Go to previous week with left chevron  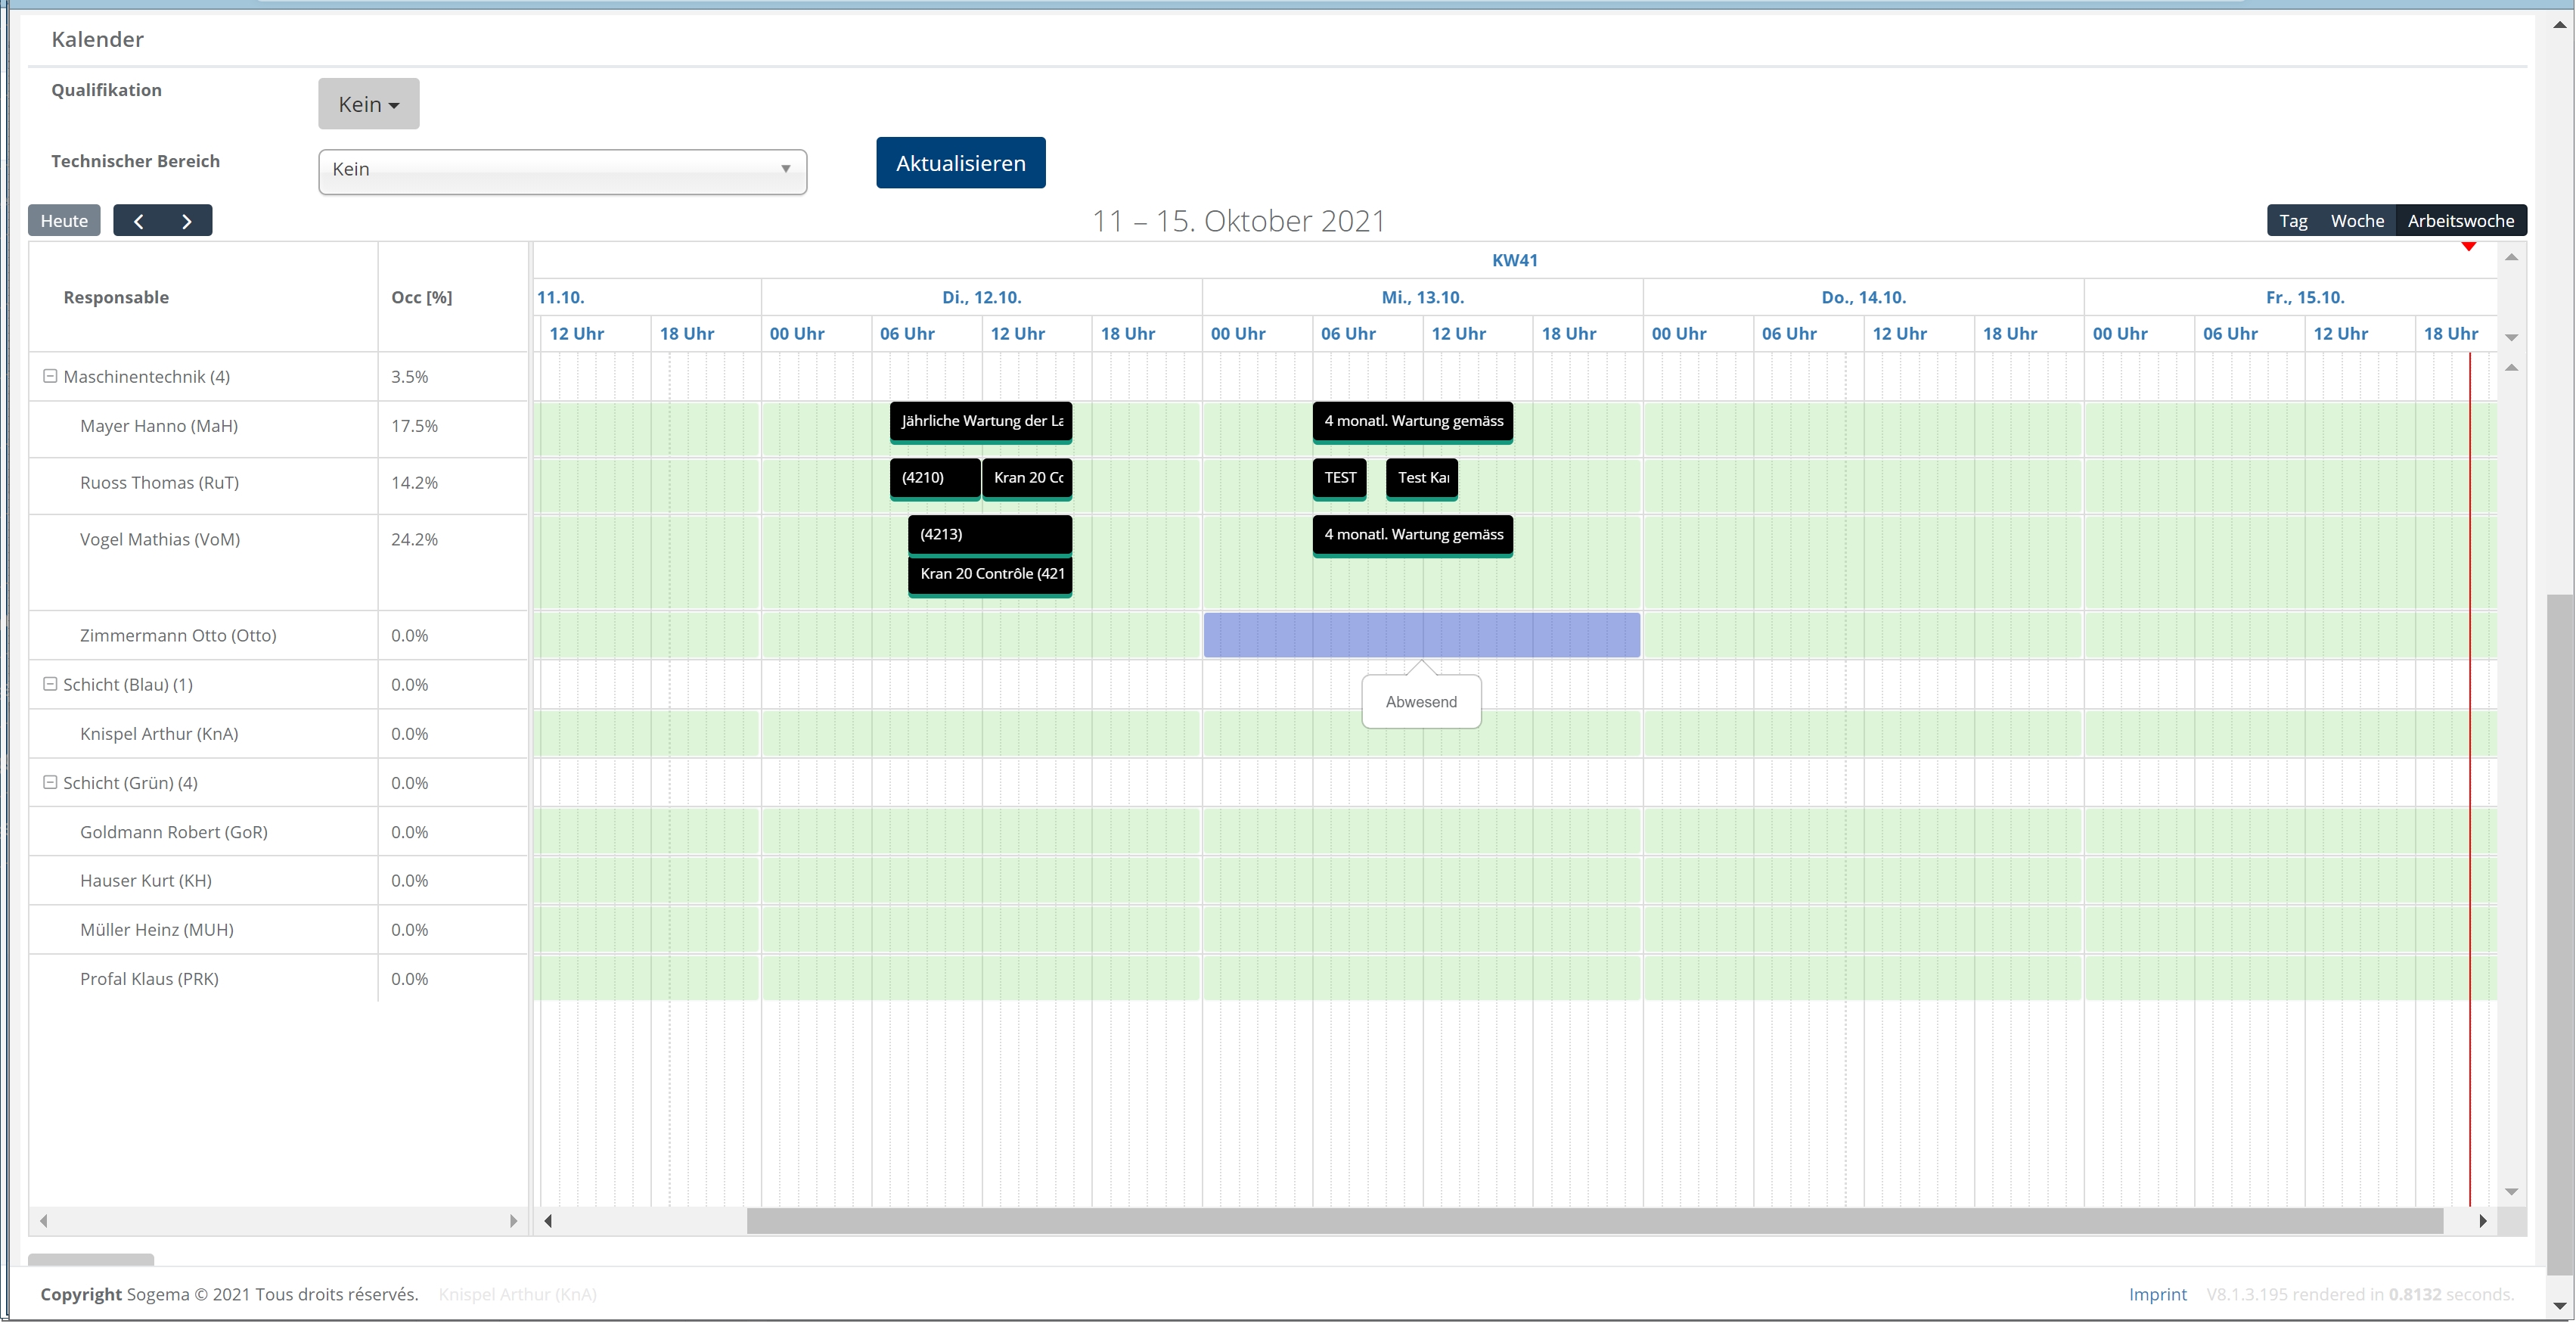[x=139, y=221]
